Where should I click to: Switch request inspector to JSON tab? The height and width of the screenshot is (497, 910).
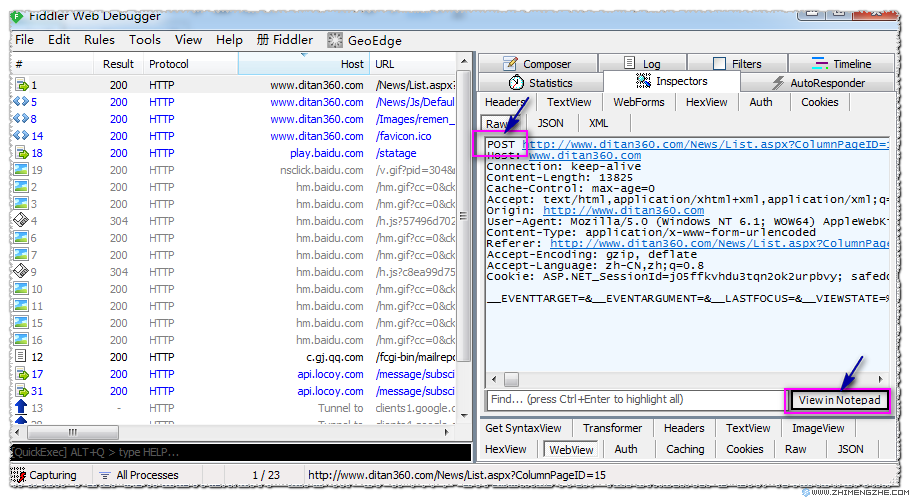tap(550, 123)
